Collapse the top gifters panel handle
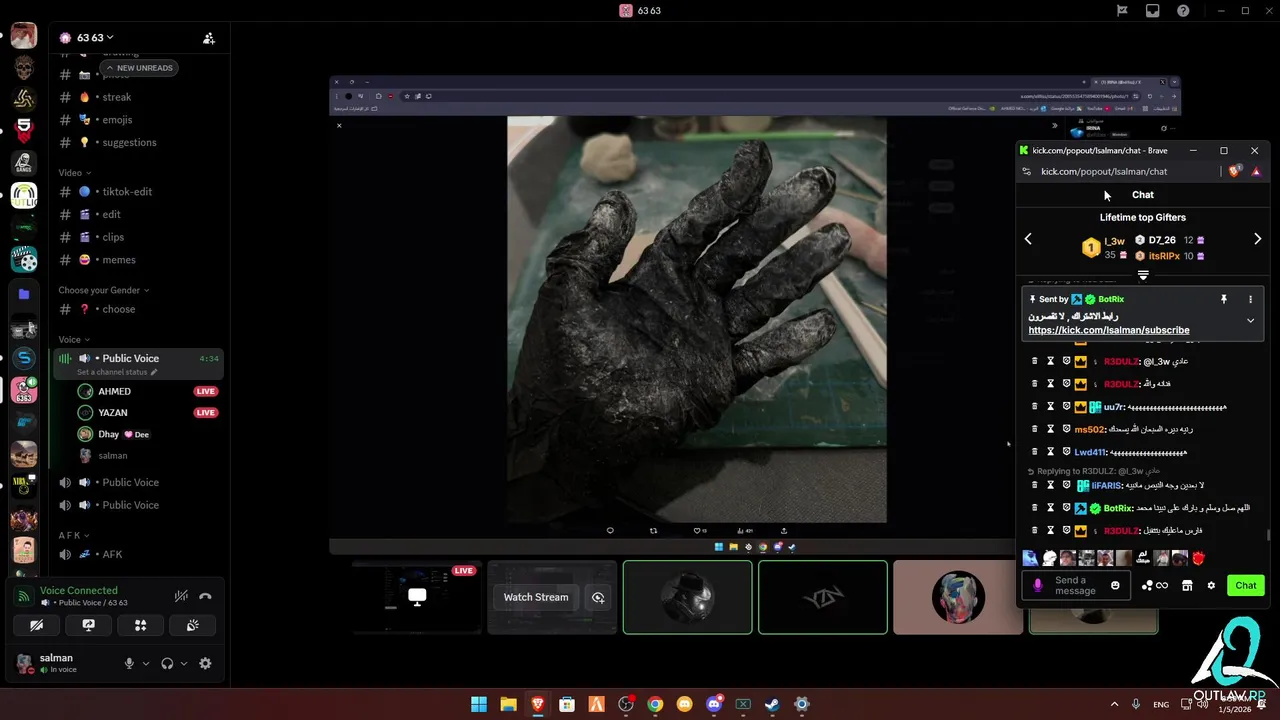This screenshot has height=720, width=1280. point(1143,275)
